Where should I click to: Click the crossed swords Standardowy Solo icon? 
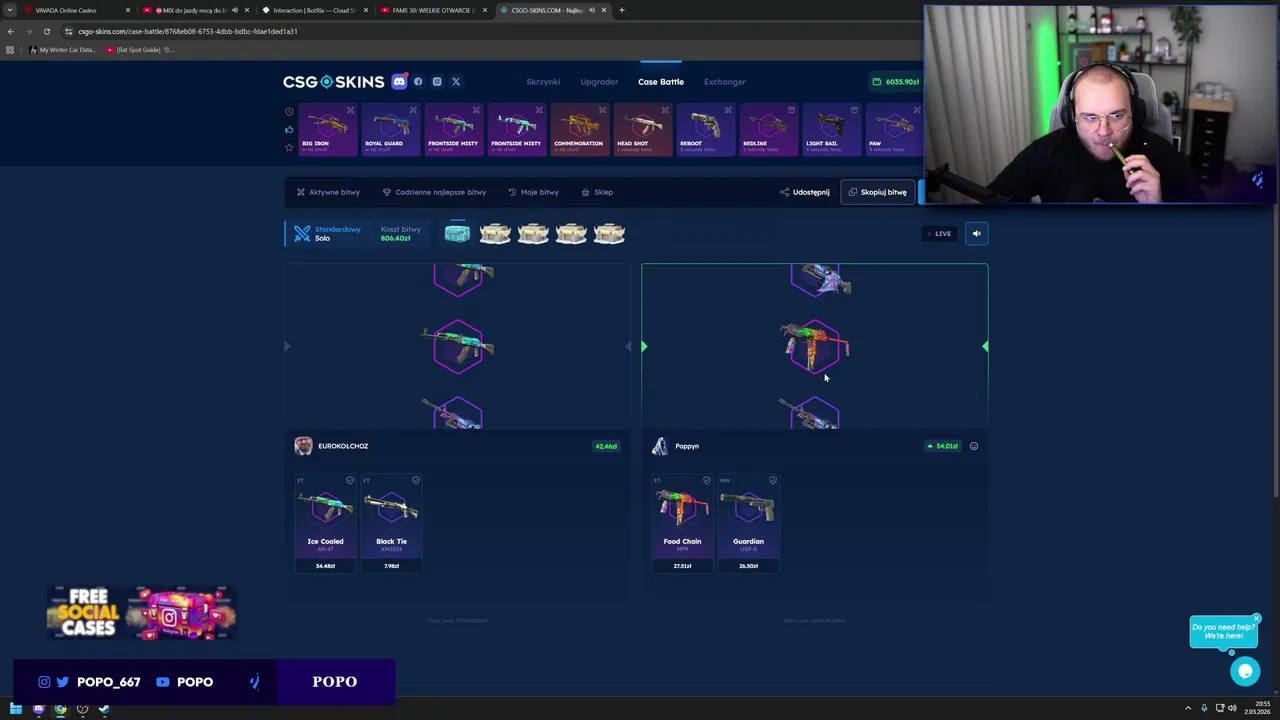click(302, 234)
